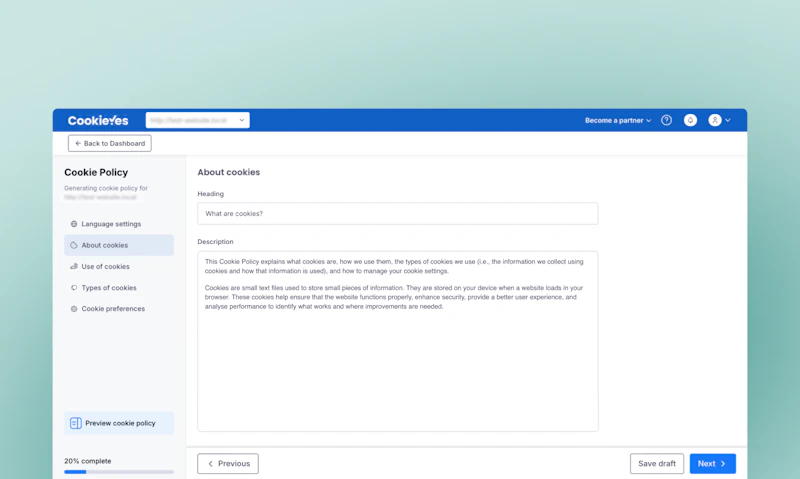
Task: Click the globe icon beside Language settings
Action: [x=74, y=224]
